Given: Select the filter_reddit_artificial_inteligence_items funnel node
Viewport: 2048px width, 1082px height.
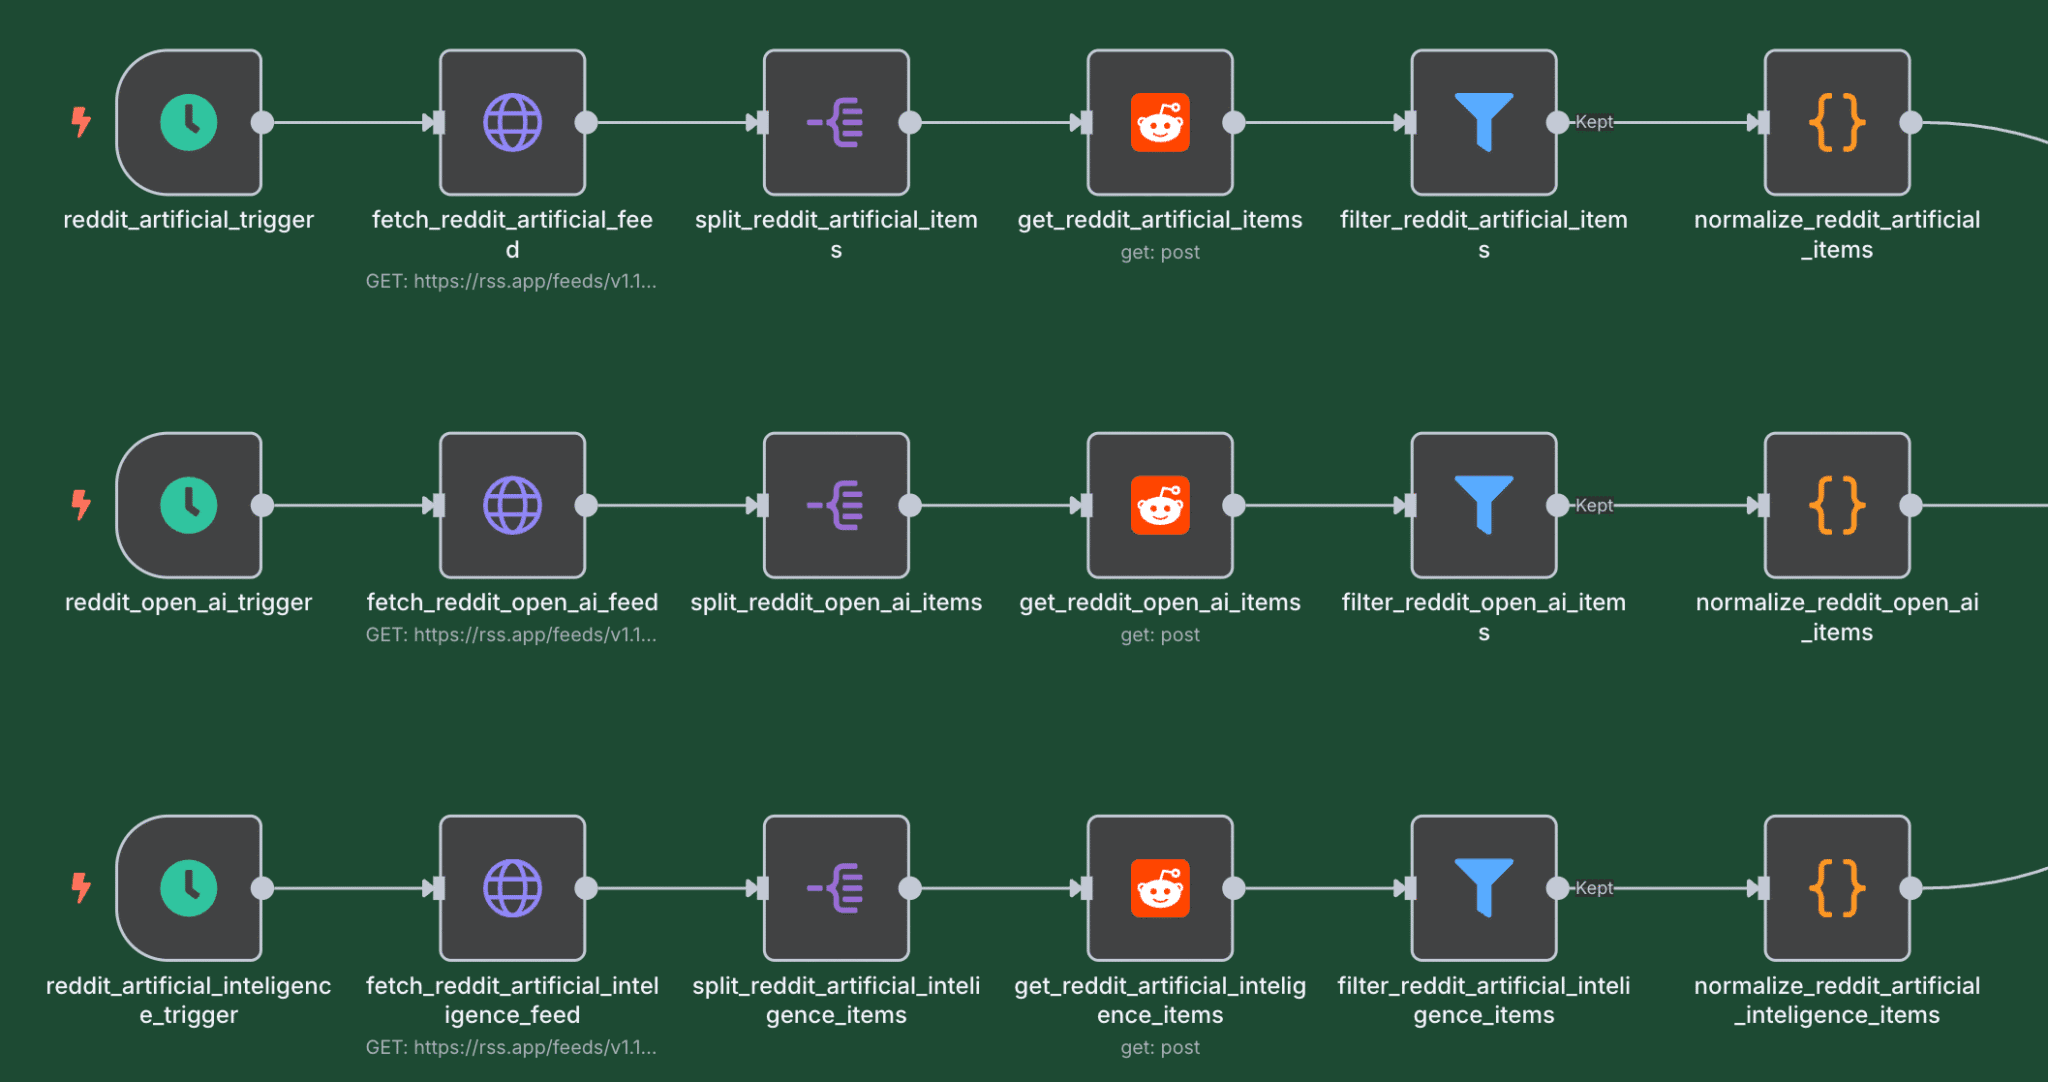Looking at the screenshot, I should click(1484, 888).
